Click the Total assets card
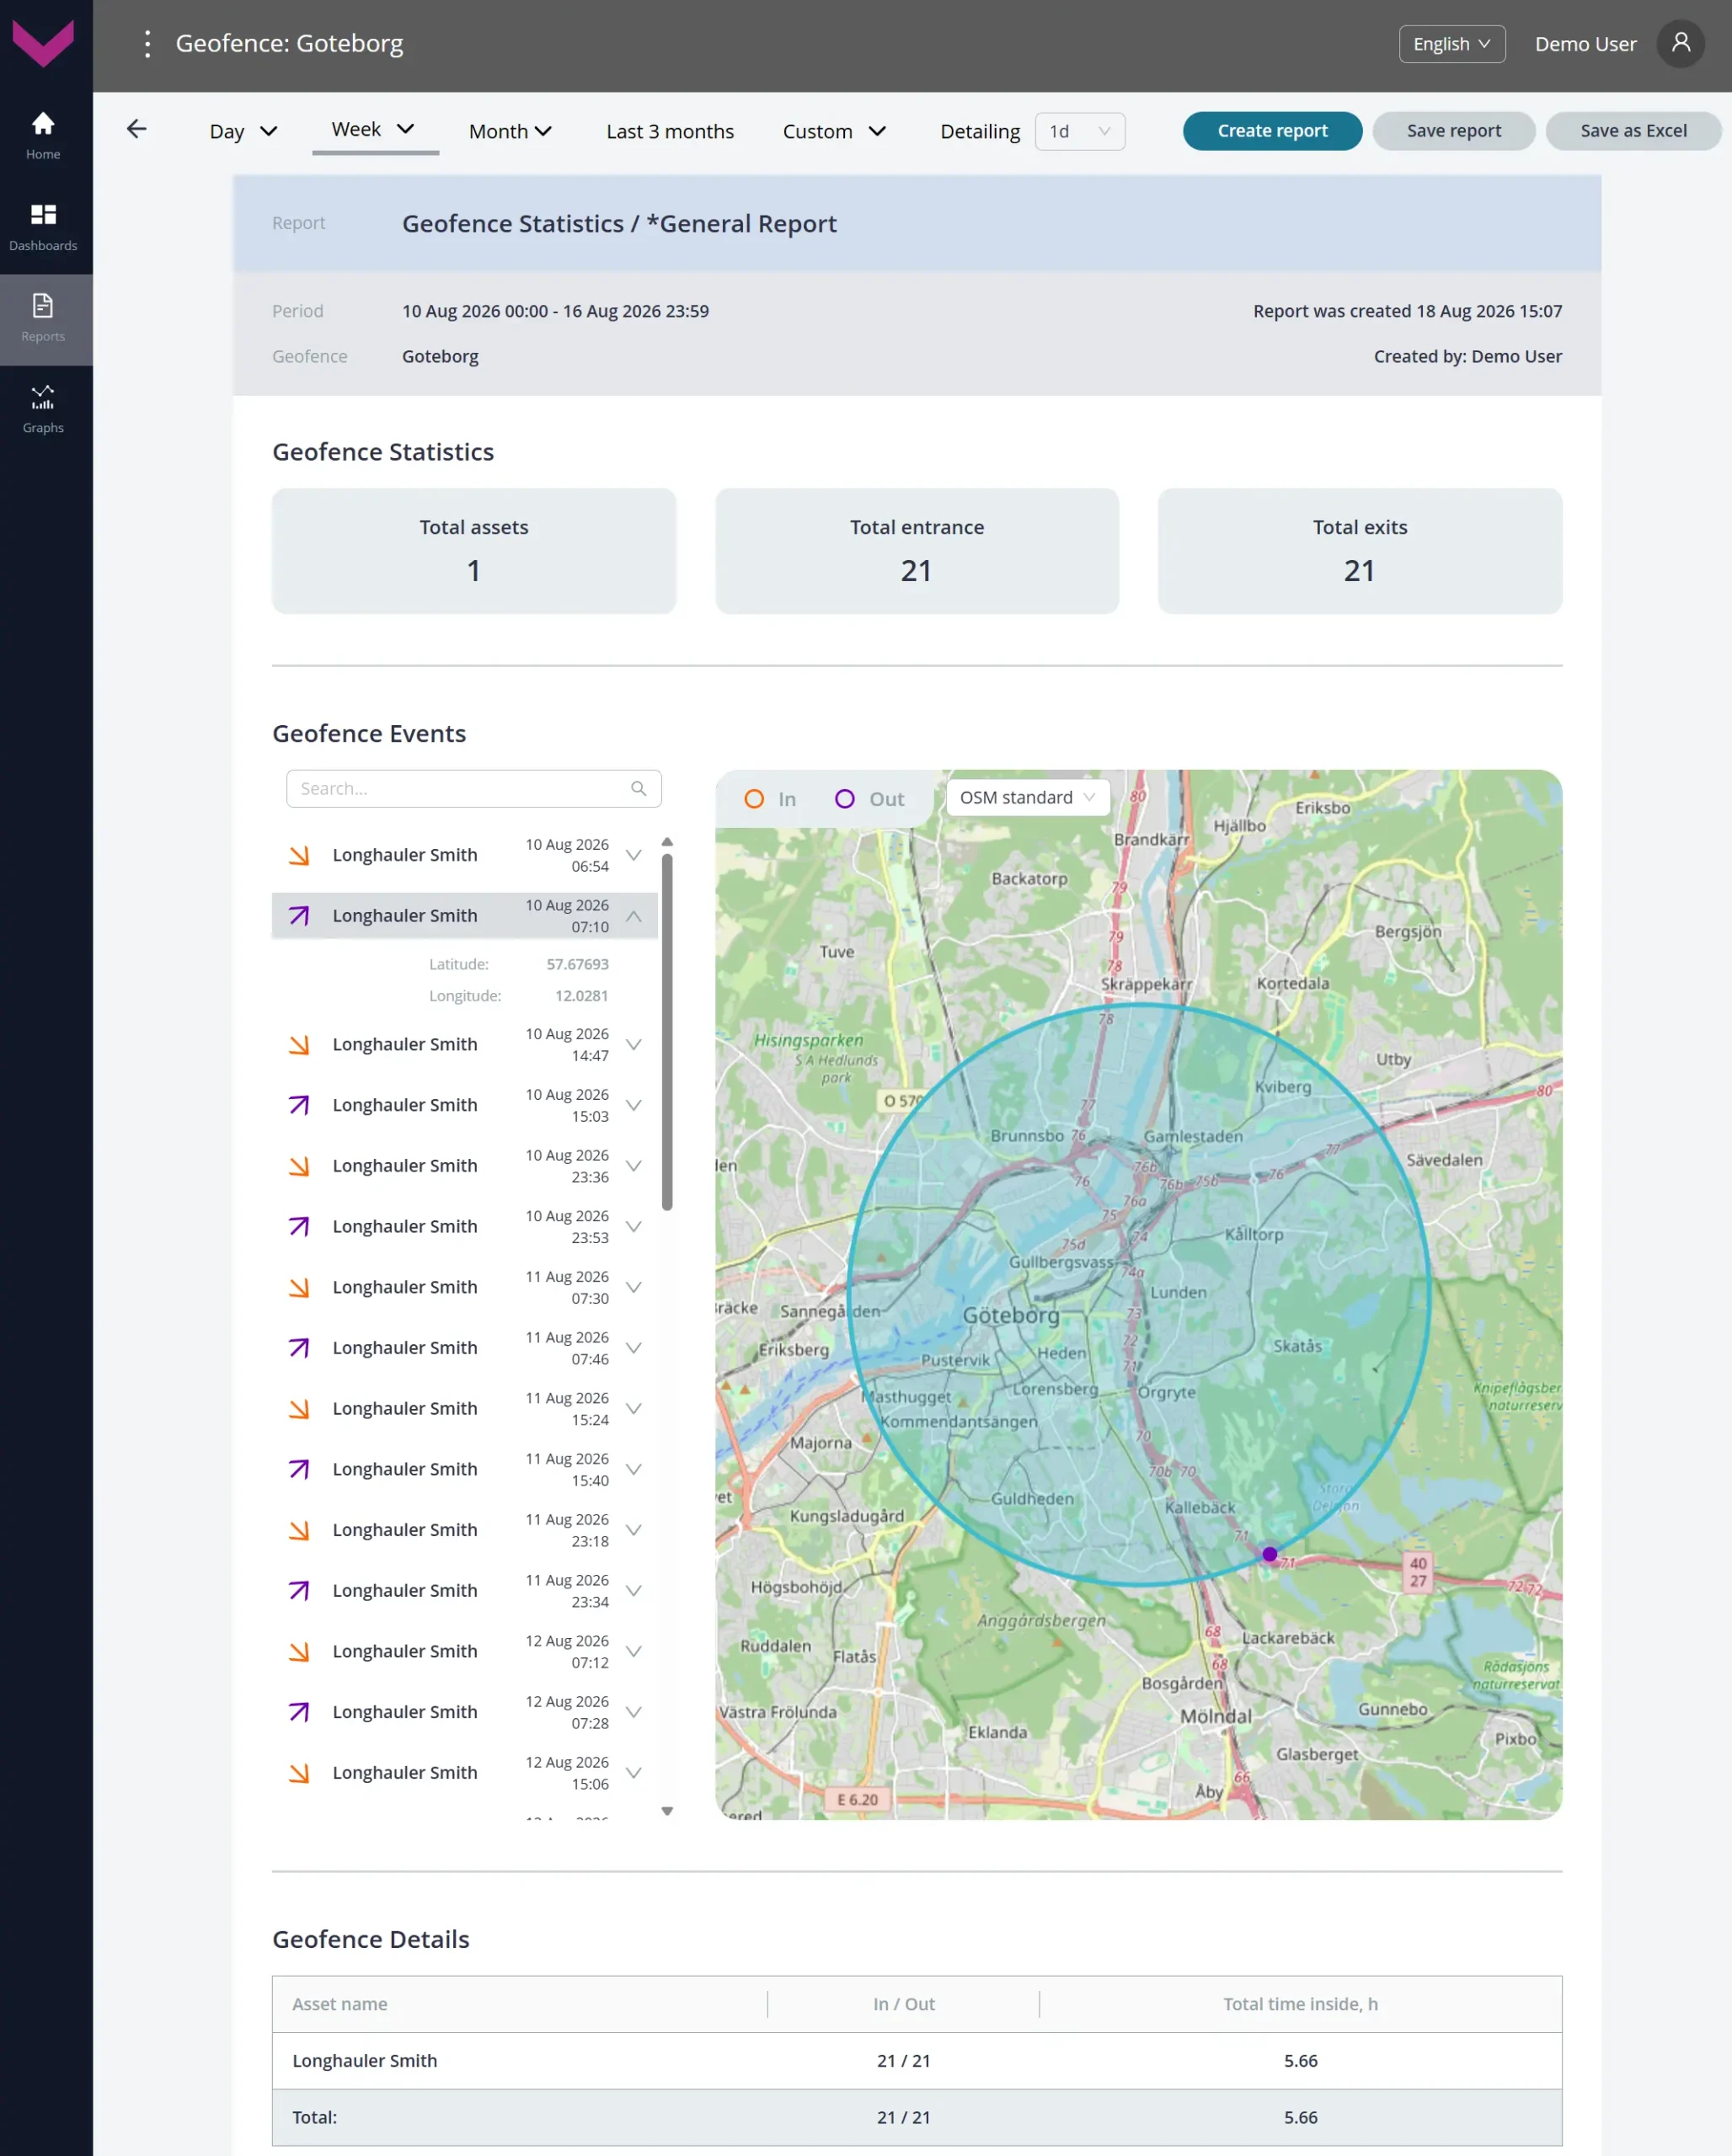Image resolution: width=1732 pixels, height=2156 pixels. tap(474, 551)
